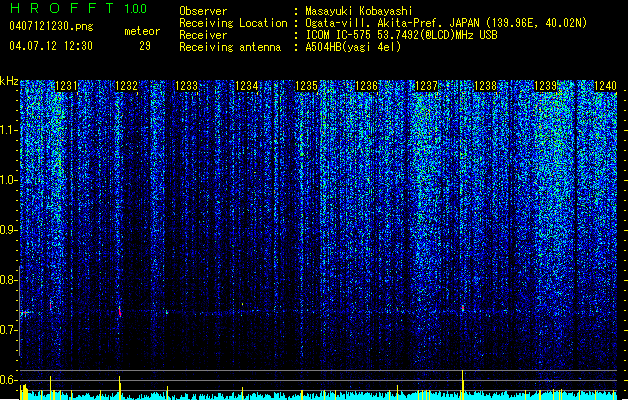Click the 0.7 kHz axis label
The width and height of the screenshot is (629, 400).
(8, 330)
